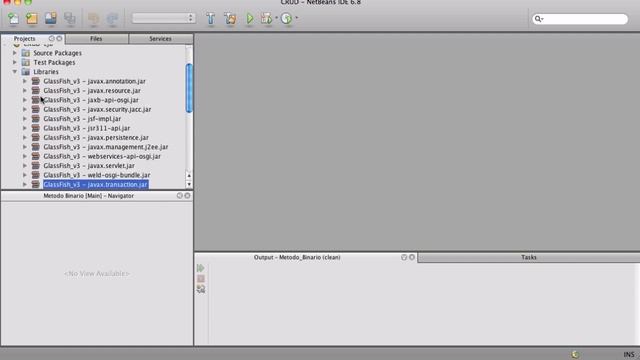Click the Undo toolbar icon
Viewport: 640px width, 360px height.
[93, 18]
